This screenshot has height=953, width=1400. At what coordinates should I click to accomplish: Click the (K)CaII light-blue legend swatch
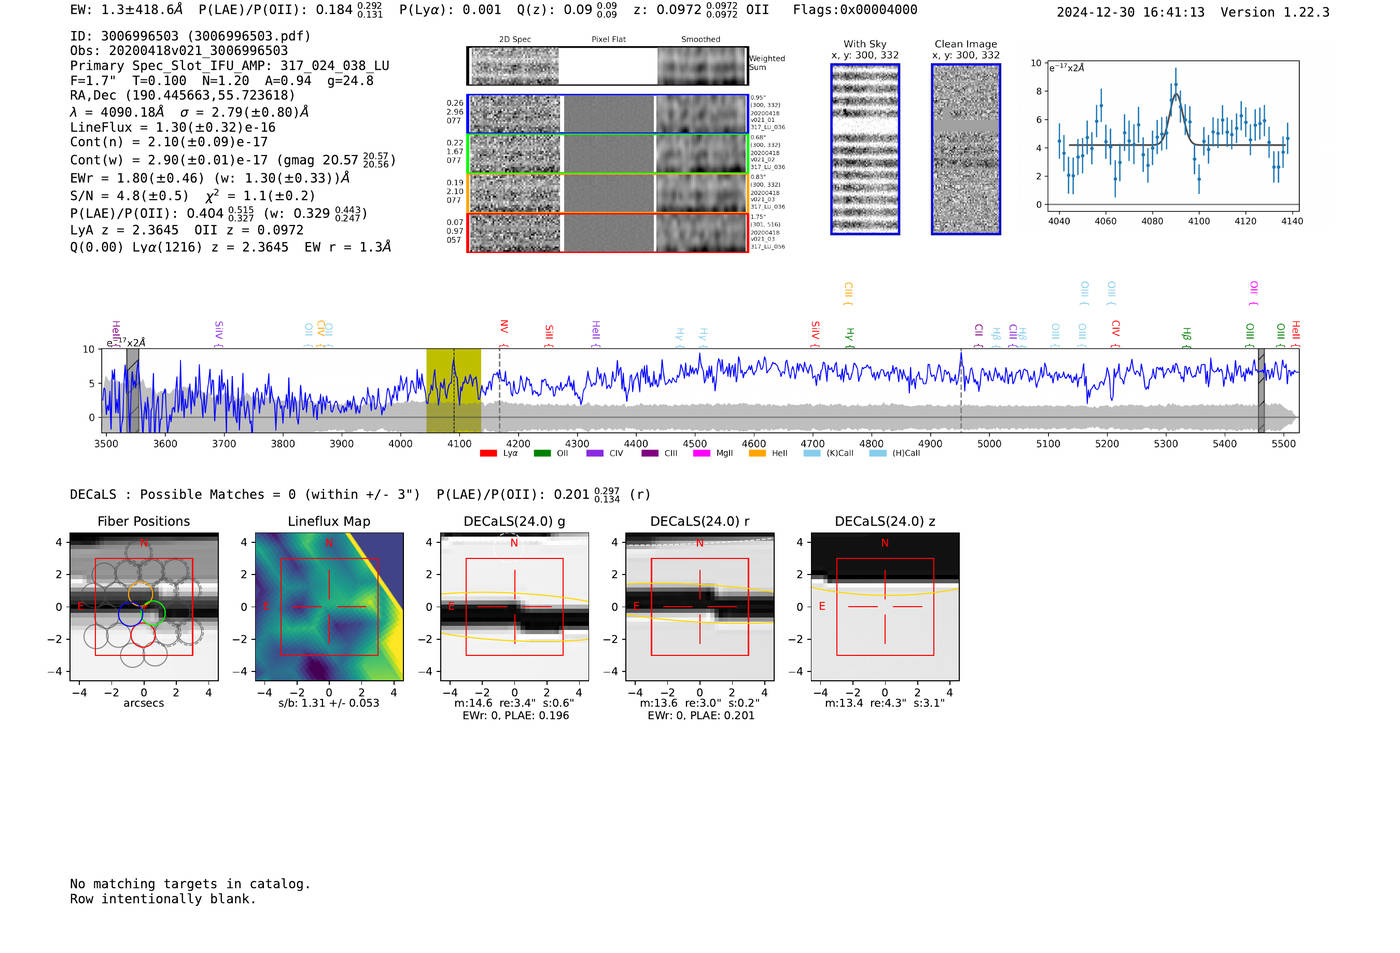point(812,453)
